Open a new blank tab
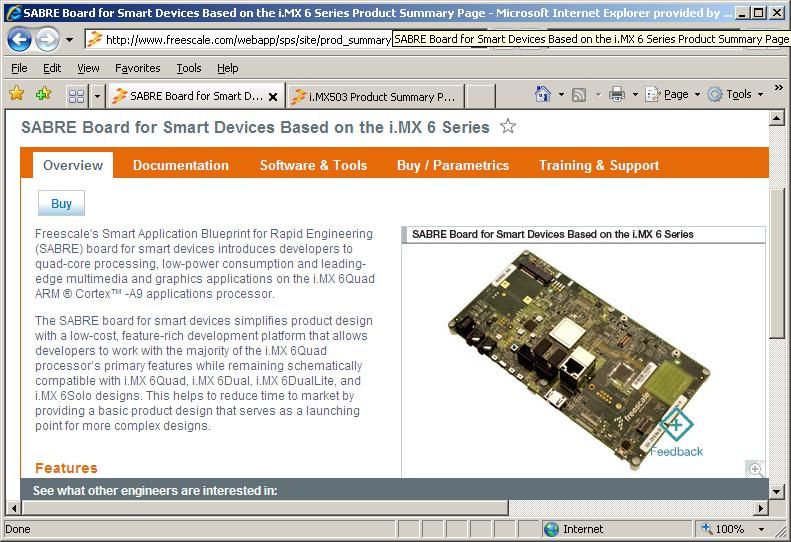The height and width of the screenshot is (542, 791). pyautogui.click(x=479, y=96)
